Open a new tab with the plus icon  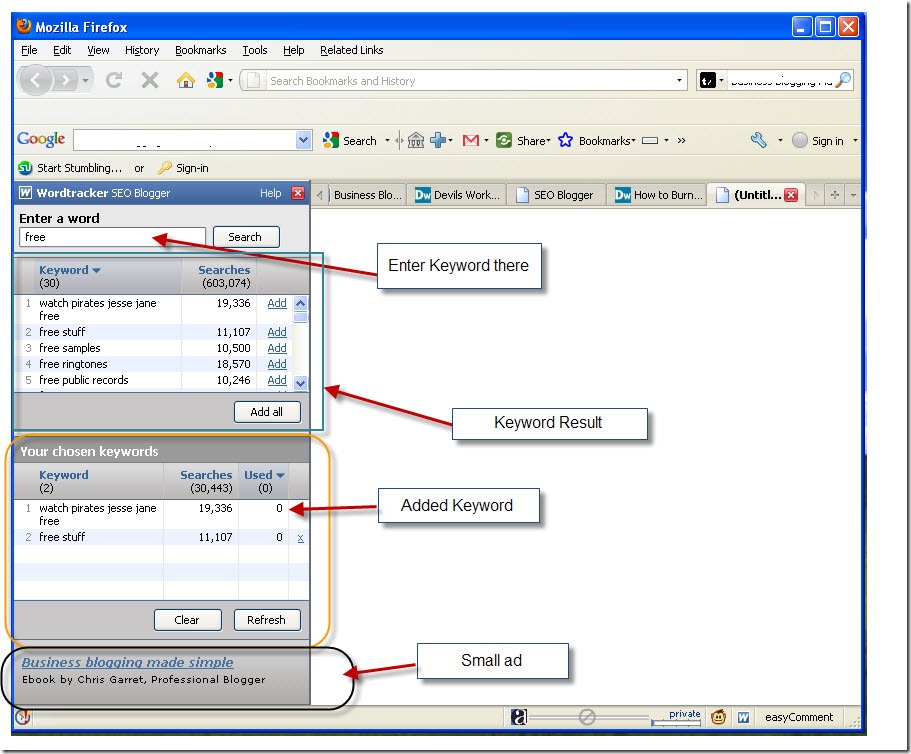(834, 195)
